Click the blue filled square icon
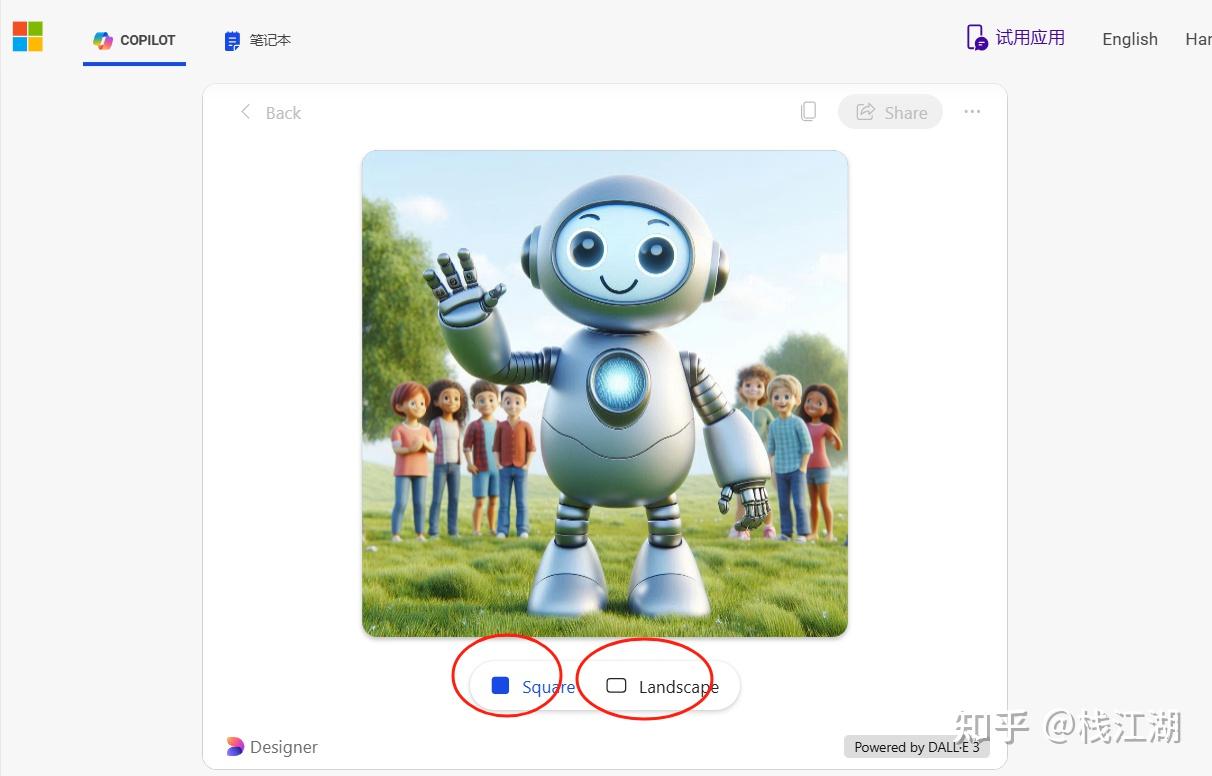This screenshot has width=1212, height=776. [501, 686]
